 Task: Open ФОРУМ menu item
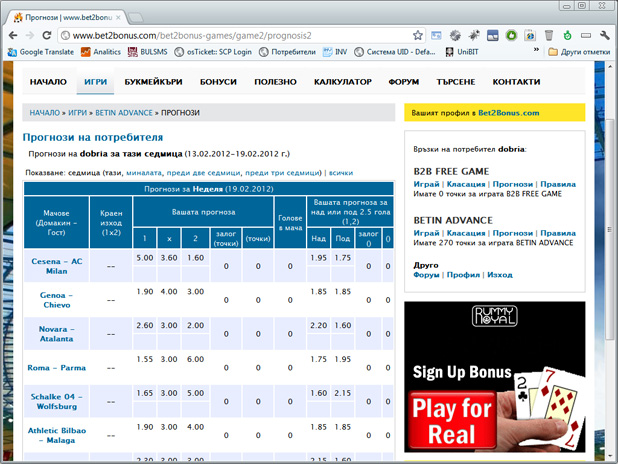[404, 82]
